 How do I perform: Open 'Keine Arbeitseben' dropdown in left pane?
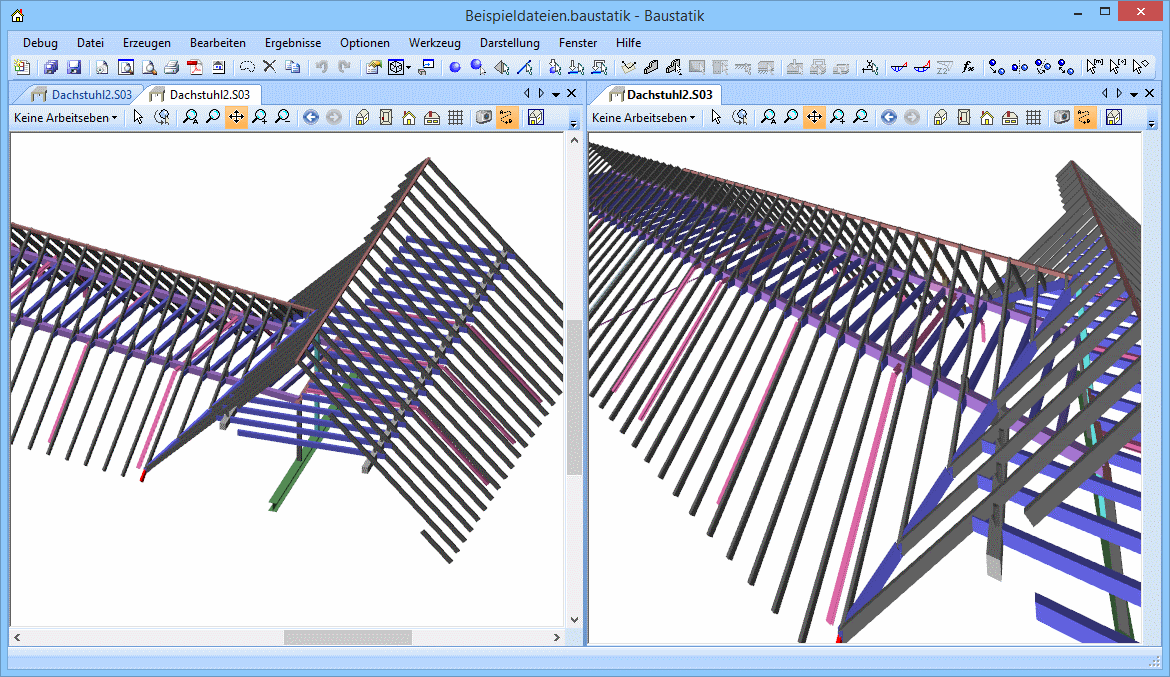coord(65,118)
